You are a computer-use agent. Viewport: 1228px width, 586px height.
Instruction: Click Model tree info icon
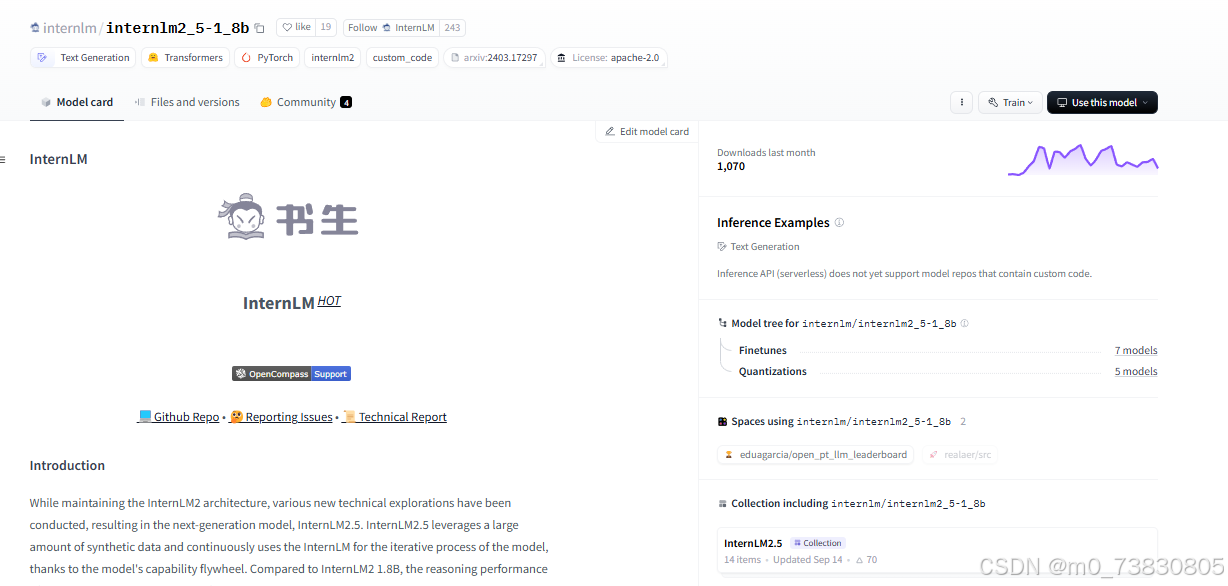pyautogui.click(x=964, y=324)
